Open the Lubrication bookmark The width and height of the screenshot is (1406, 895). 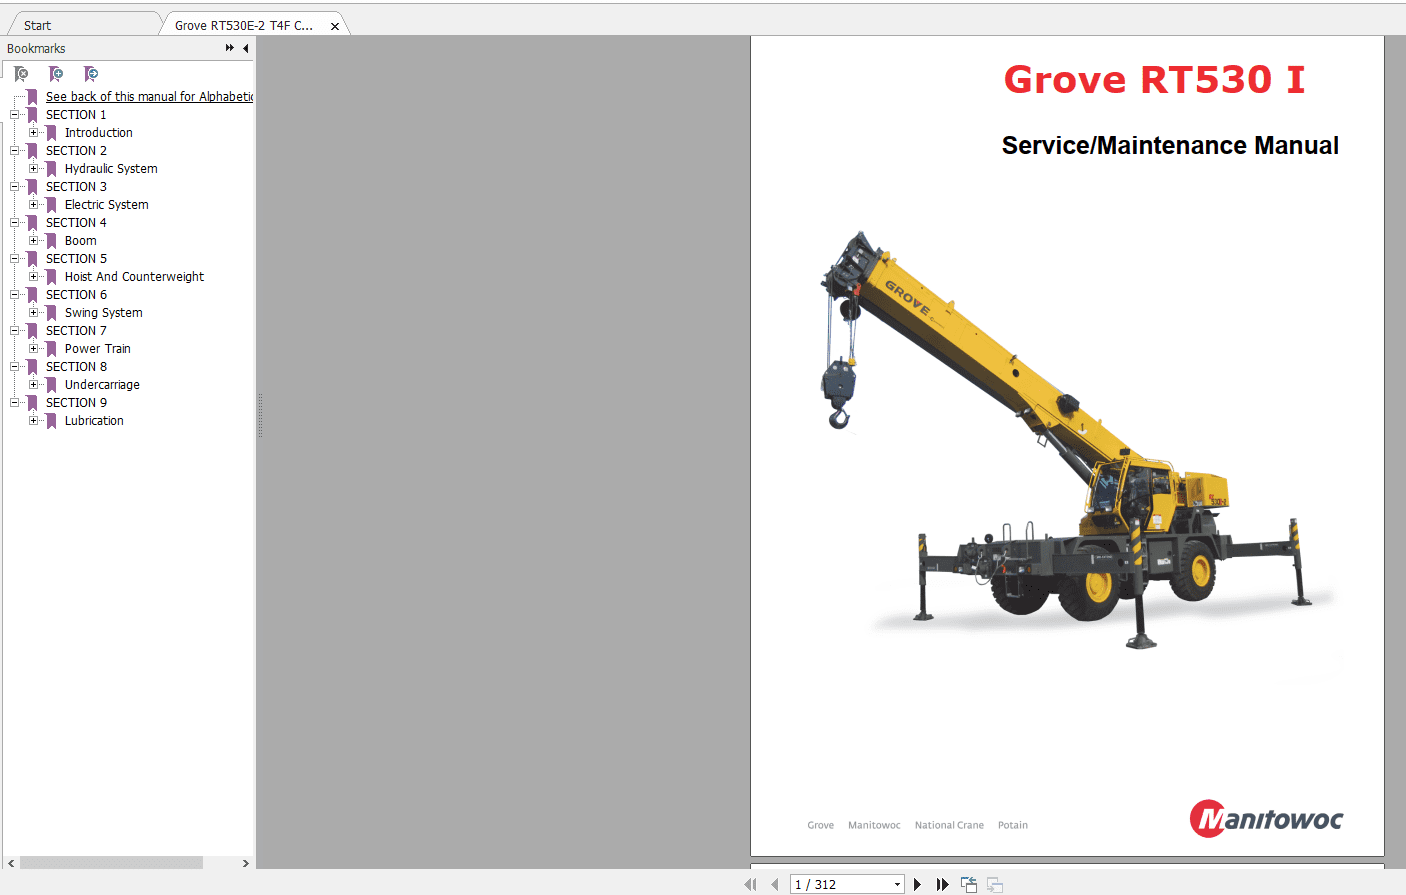tap(94, 420)
